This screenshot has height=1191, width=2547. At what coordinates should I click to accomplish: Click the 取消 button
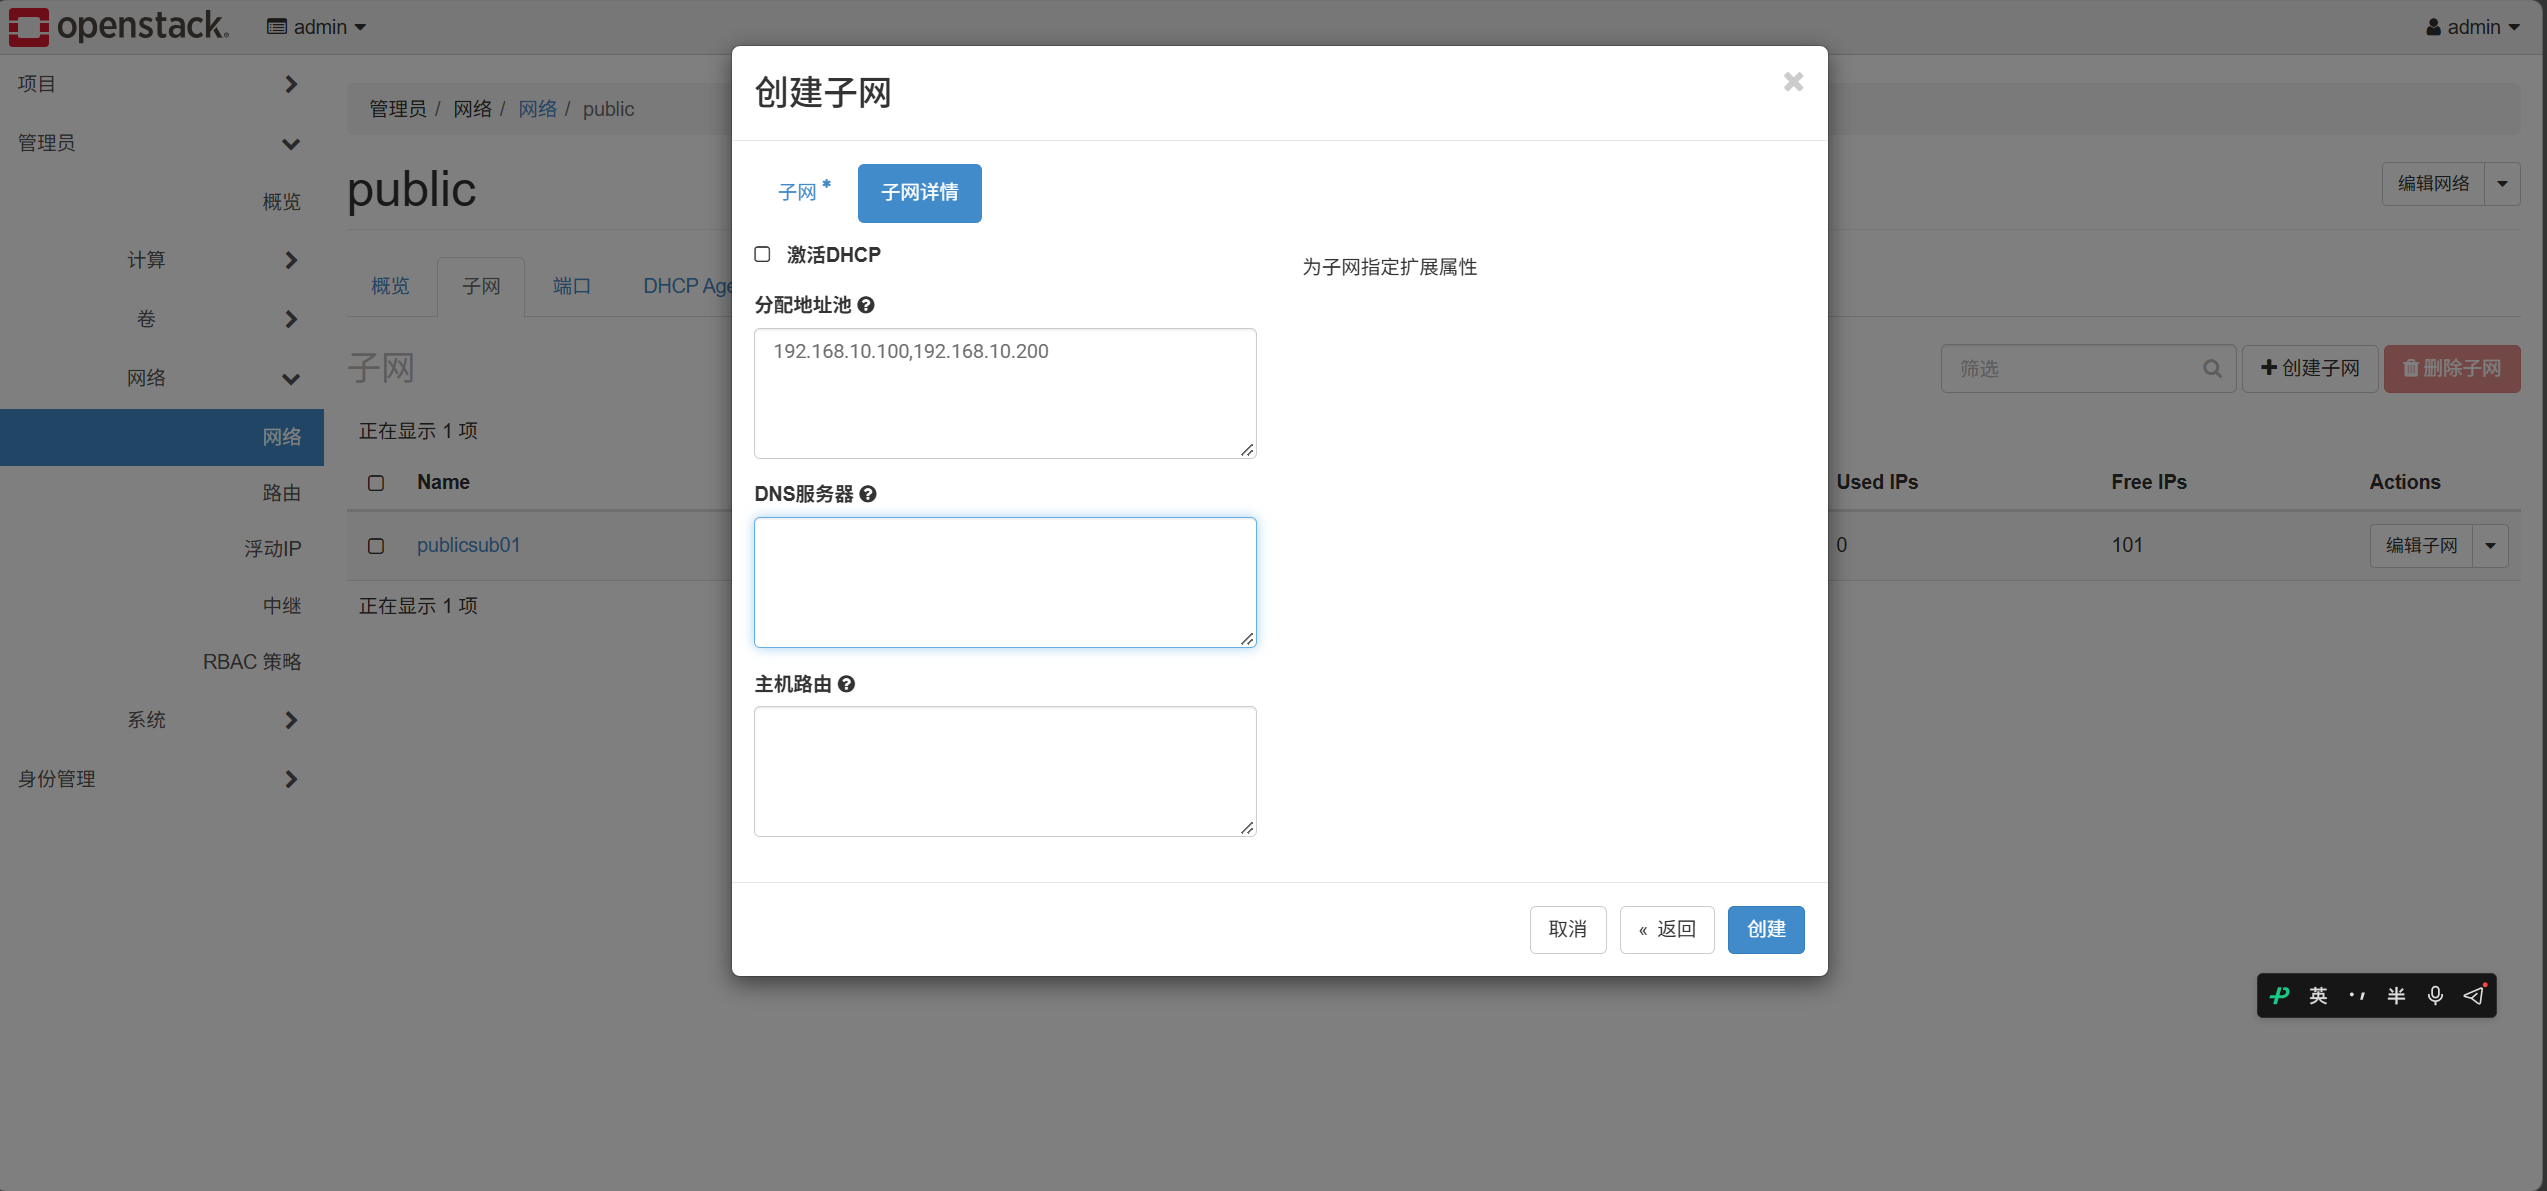point(1568,930)
